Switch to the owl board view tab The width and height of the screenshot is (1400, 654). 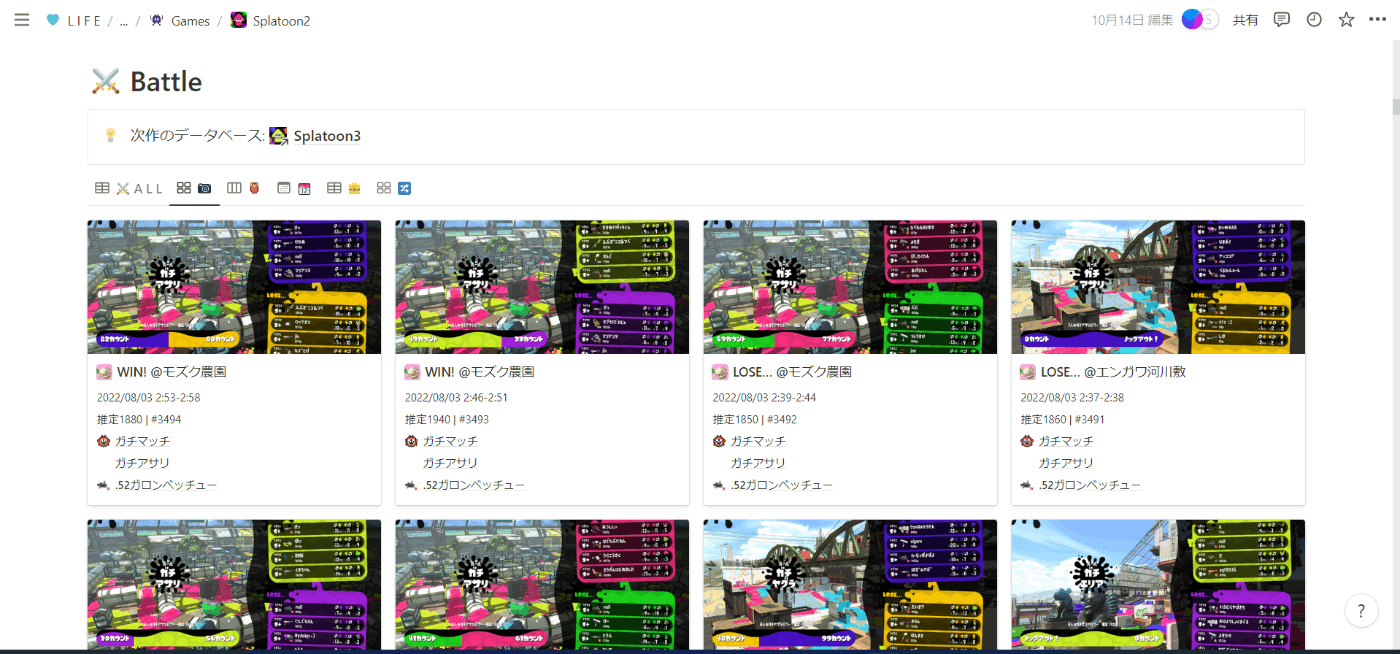(244, 188)
